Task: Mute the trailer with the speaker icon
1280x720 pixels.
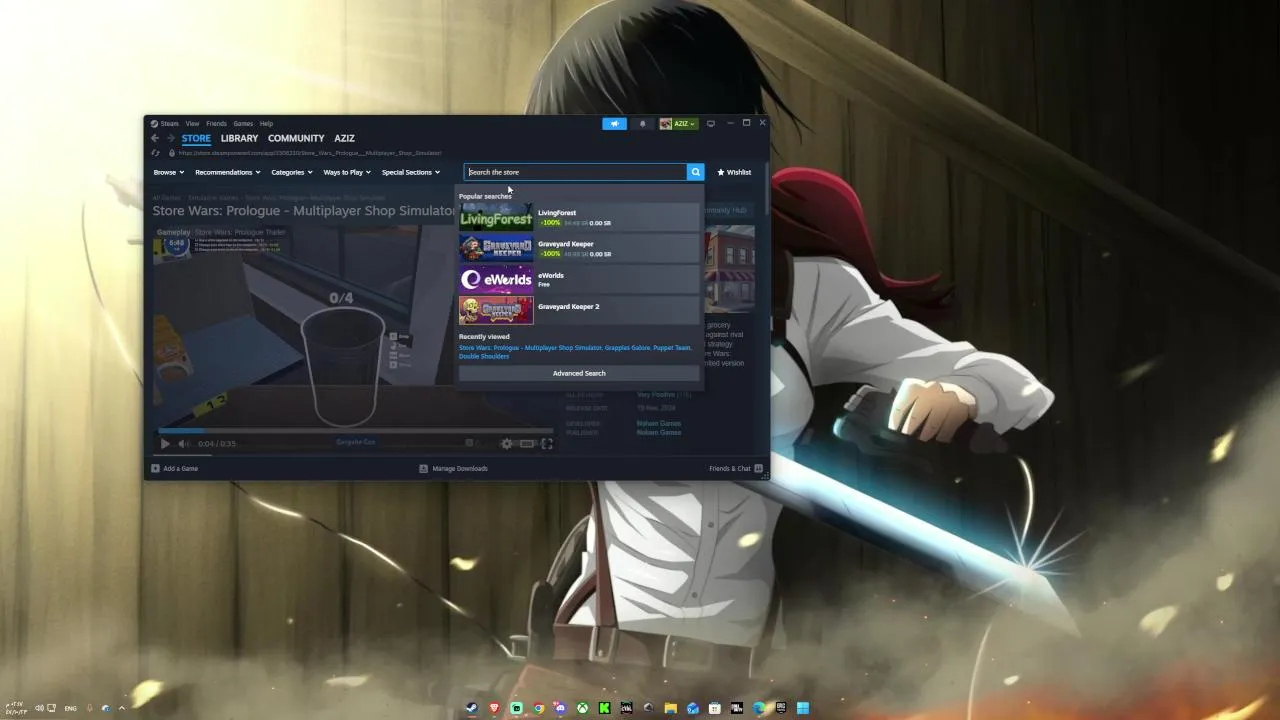Action: pos(184,443)
